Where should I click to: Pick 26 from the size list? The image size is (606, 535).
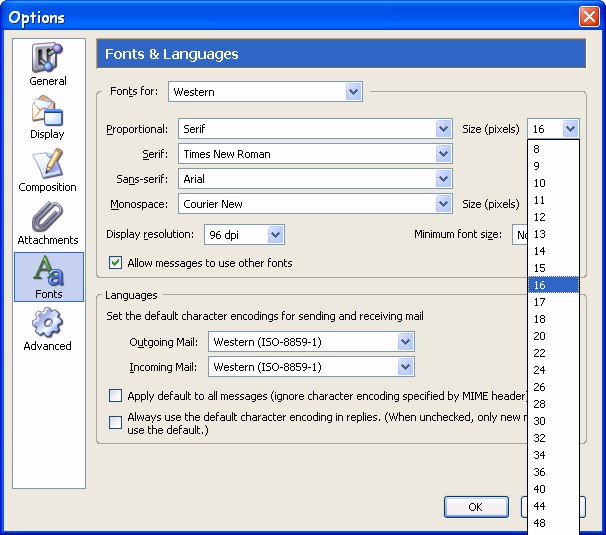553,387
